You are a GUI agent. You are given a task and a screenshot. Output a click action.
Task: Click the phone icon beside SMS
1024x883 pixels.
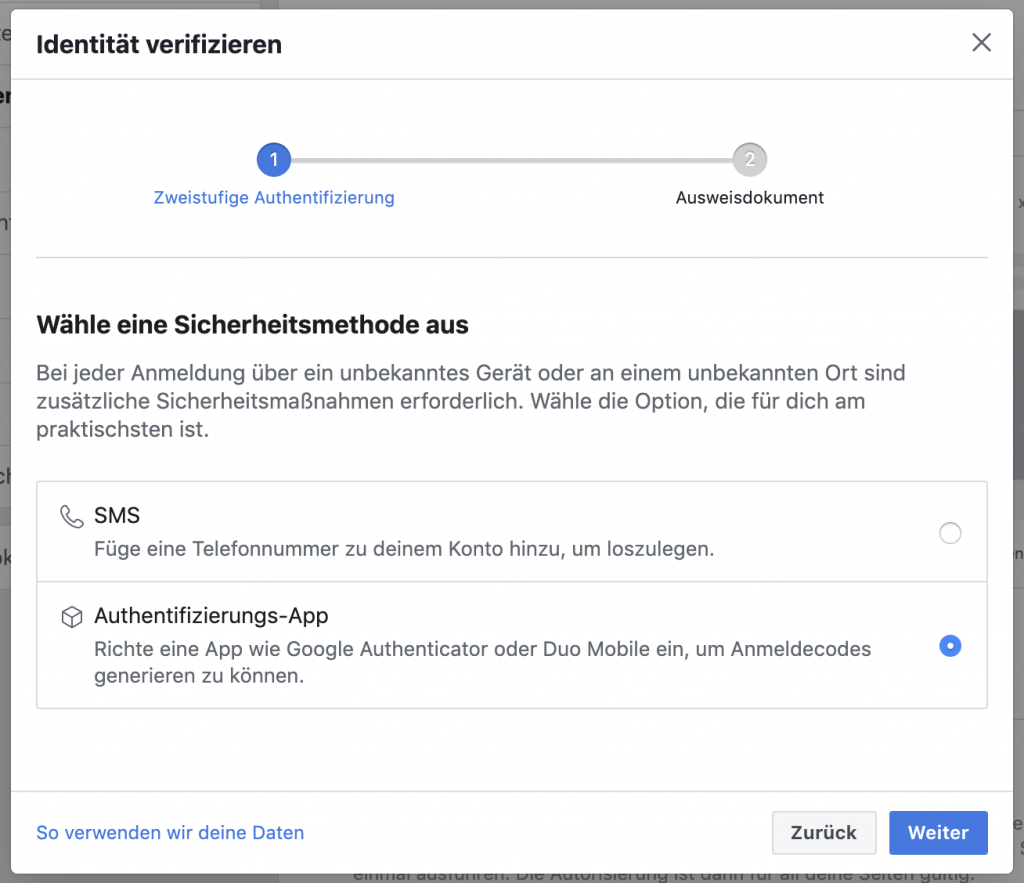71,517
